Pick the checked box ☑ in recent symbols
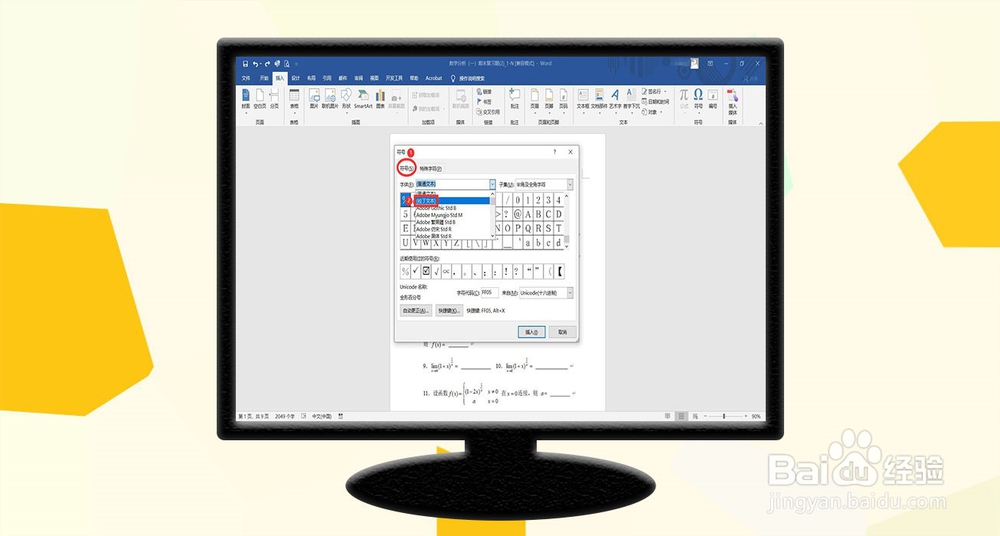Image resolution: width=1000 pixels, height=536 pixels. (x=426, y=271)
